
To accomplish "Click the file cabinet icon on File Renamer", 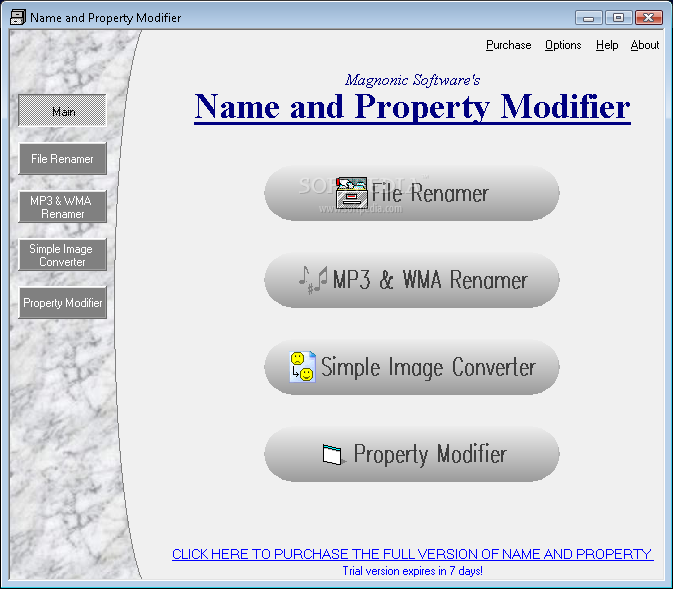I will pyautogui.click(x=352, y=192).
